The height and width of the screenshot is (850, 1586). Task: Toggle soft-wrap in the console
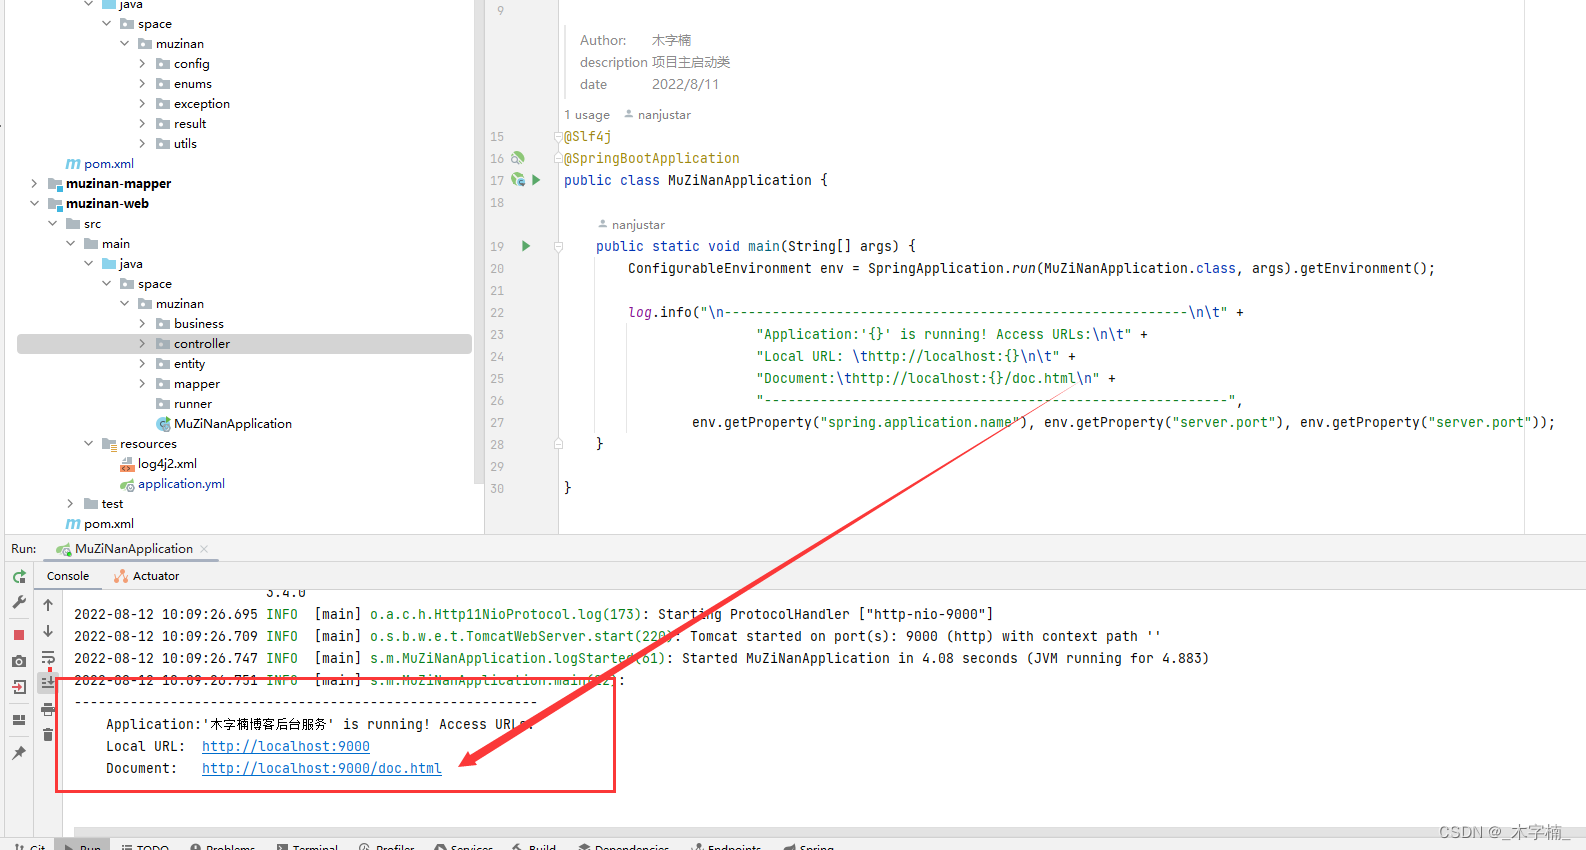(48, 658)
